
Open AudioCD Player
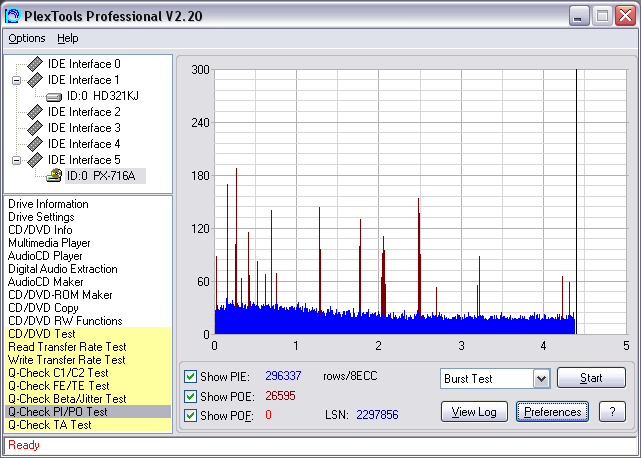point(45,256)
